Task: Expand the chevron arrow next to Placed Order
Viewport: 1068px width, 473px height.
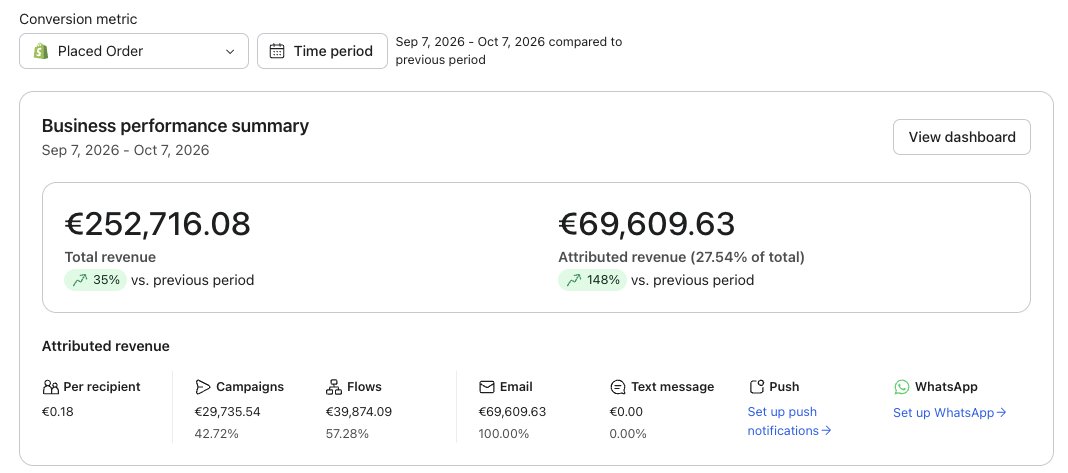Action: (x=230, y=52)
